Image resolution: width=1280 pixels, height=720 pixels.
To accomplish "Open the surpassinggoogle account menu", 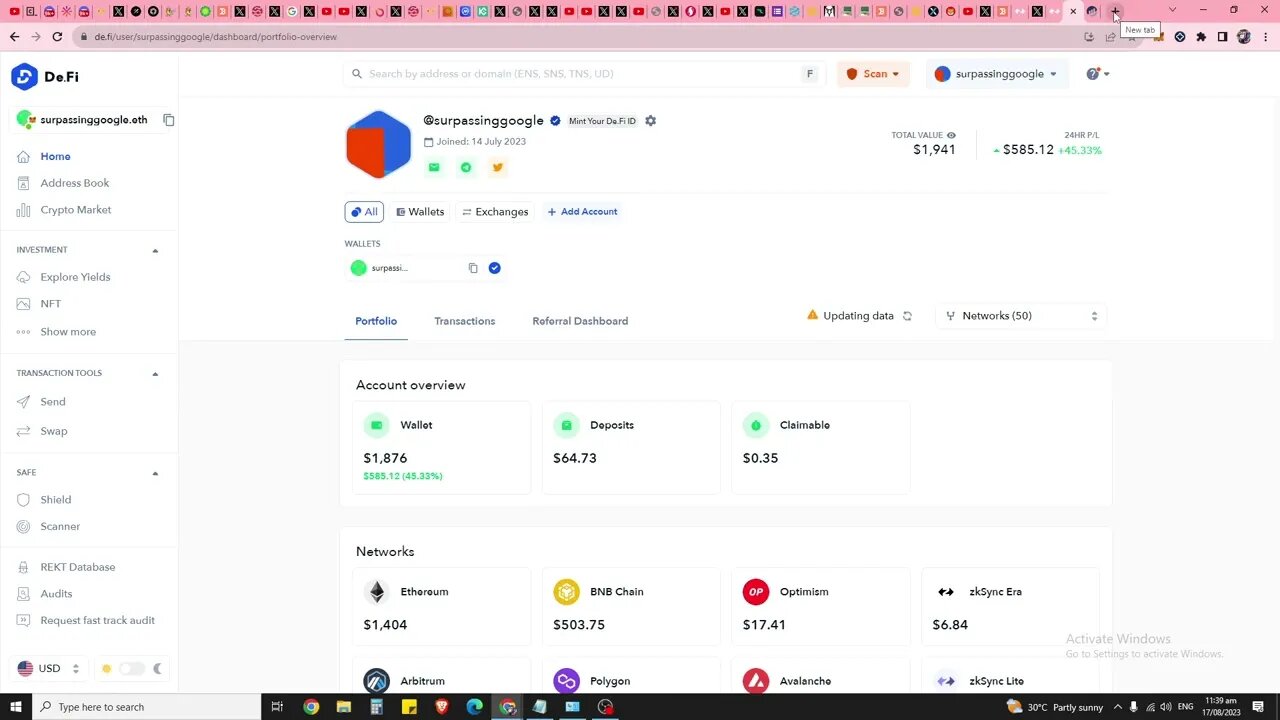I will pos(996,74).
